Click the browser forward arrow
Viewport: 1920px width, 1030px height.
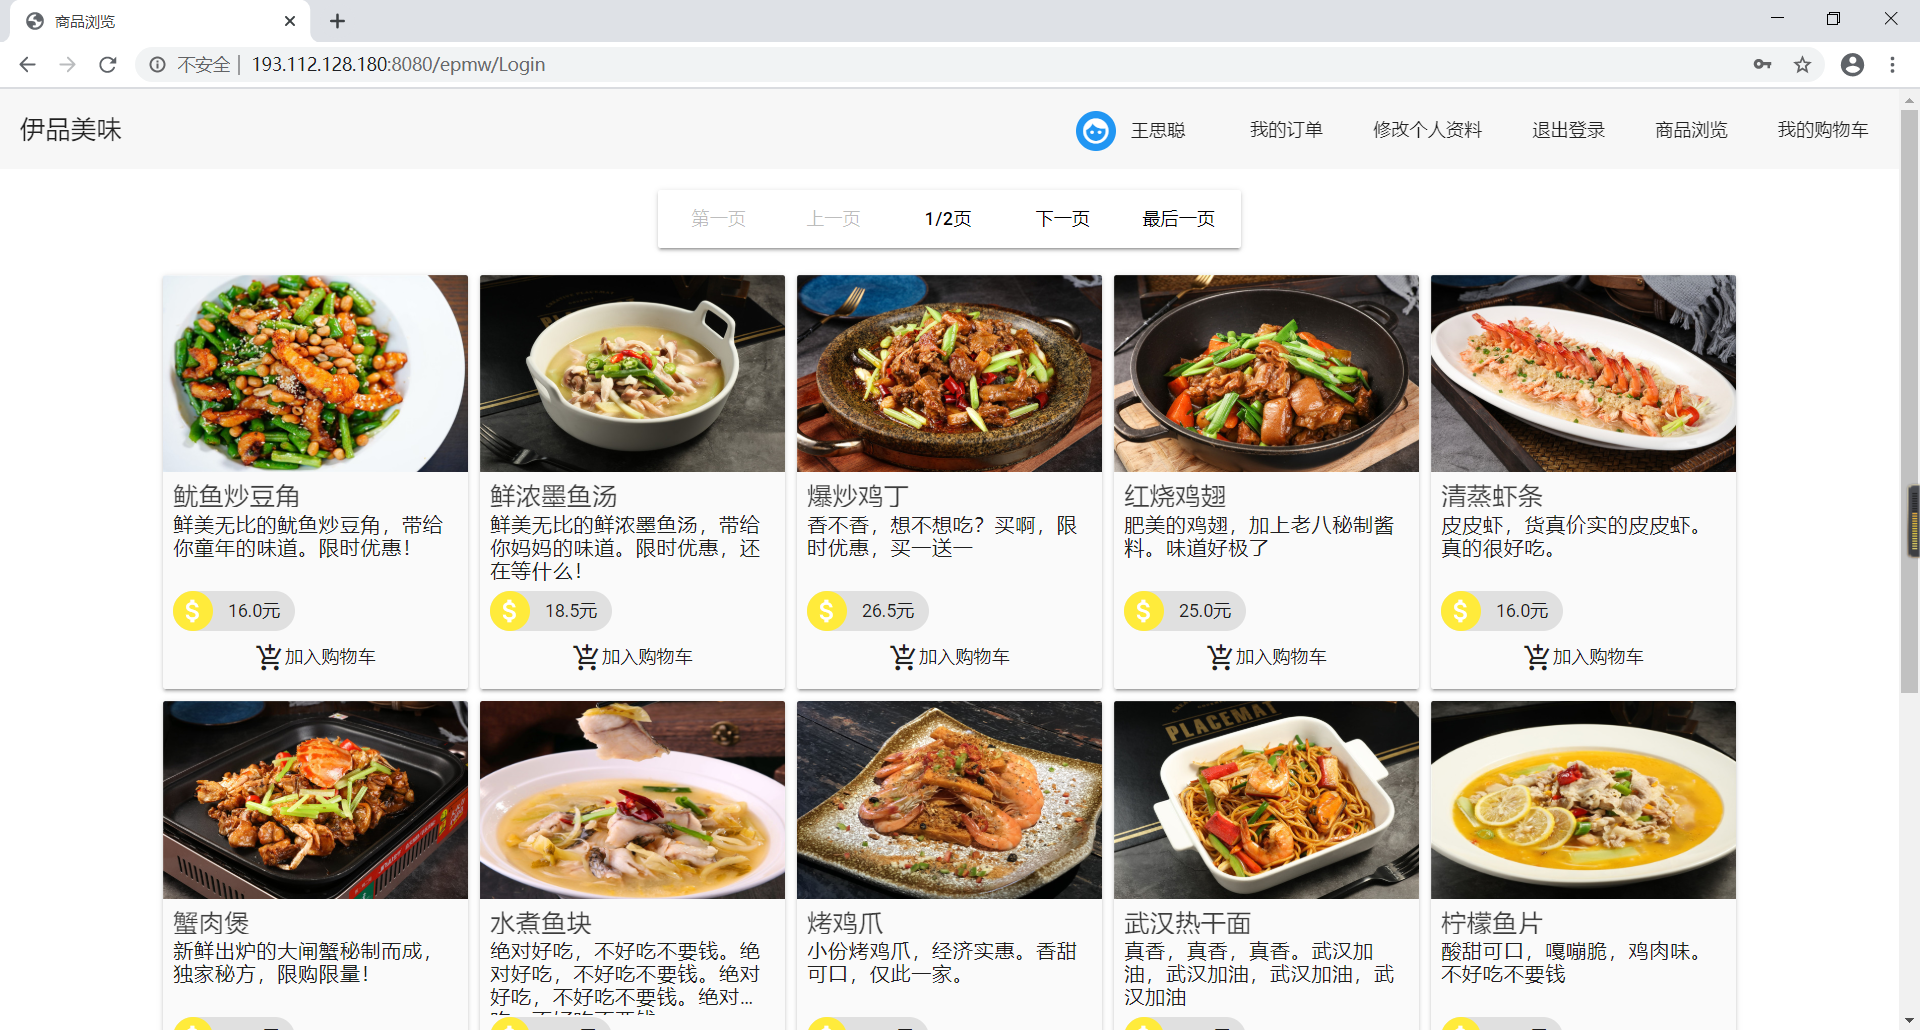(68, 65)
